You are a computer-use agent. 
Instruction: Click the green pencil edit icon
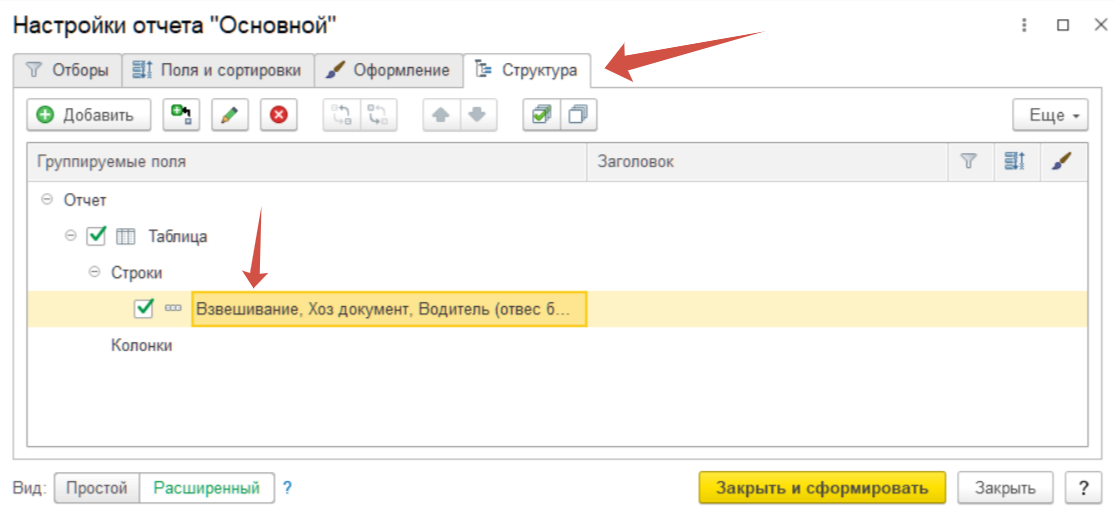click(x=229, y=115)
